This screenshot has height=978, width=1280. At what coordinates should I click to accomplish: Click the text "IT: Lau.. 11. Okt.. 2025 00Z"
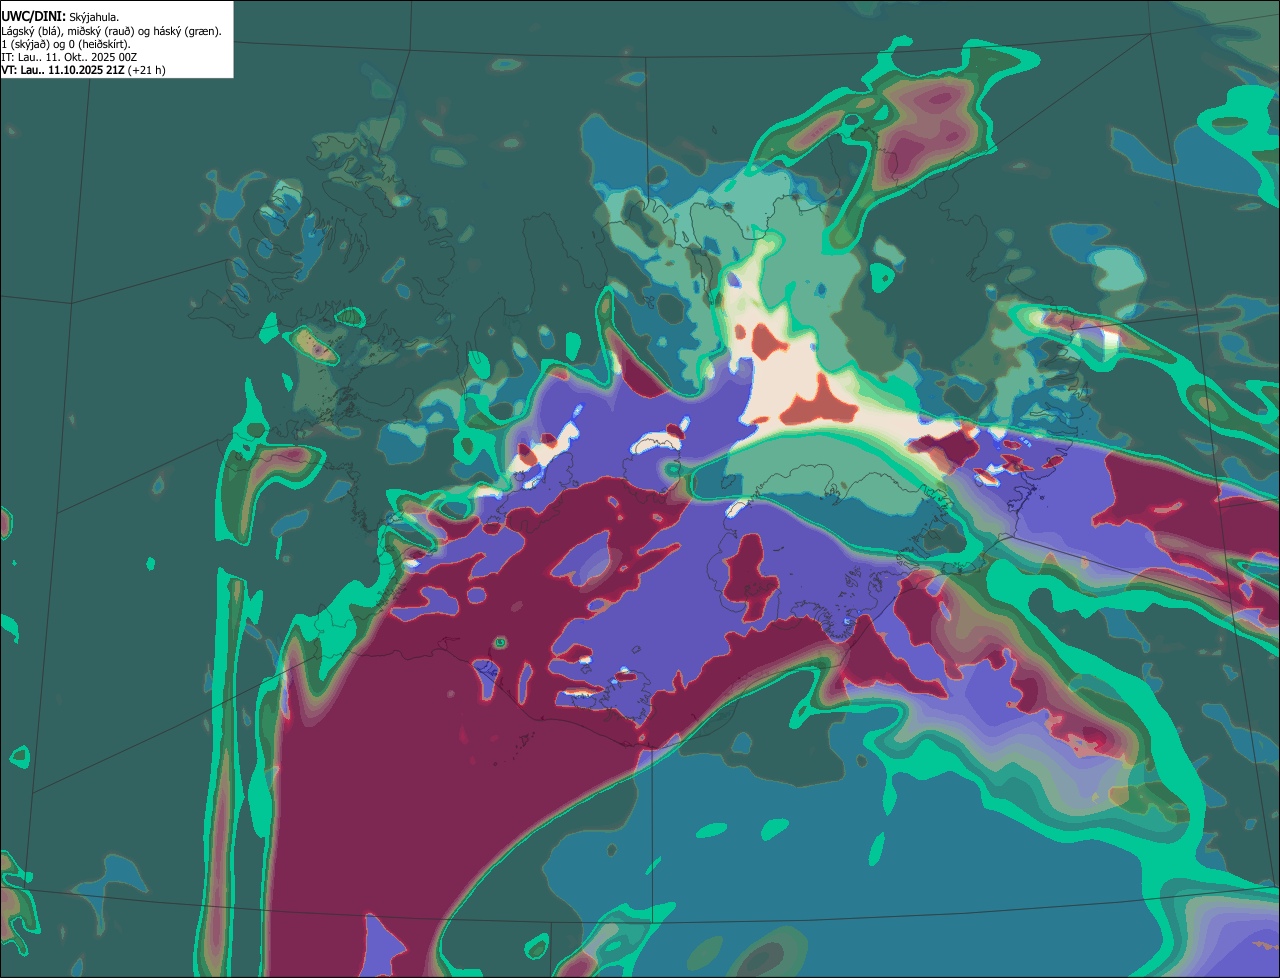click(x=69, y=57)
